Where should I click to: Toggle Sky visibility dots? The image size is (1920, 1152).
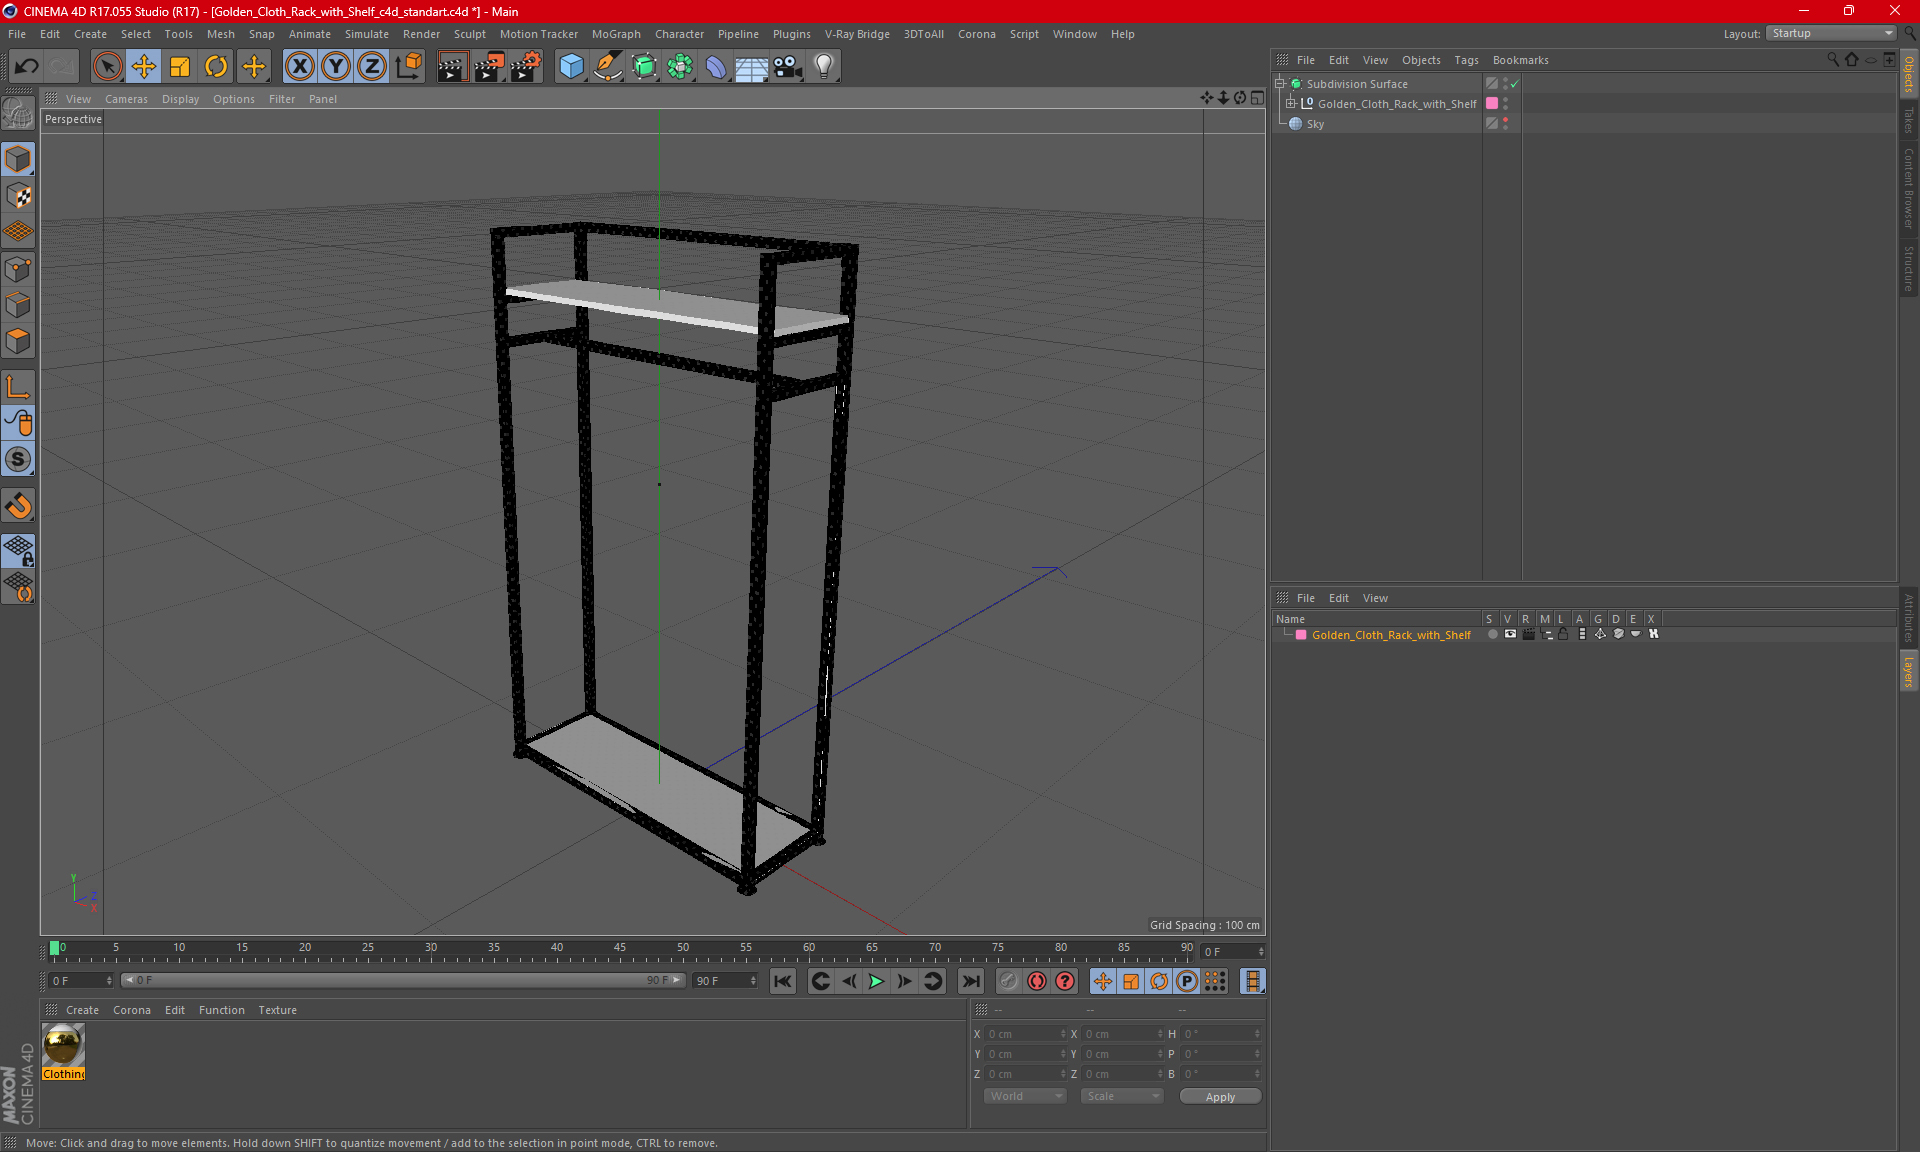(1505, 123)
